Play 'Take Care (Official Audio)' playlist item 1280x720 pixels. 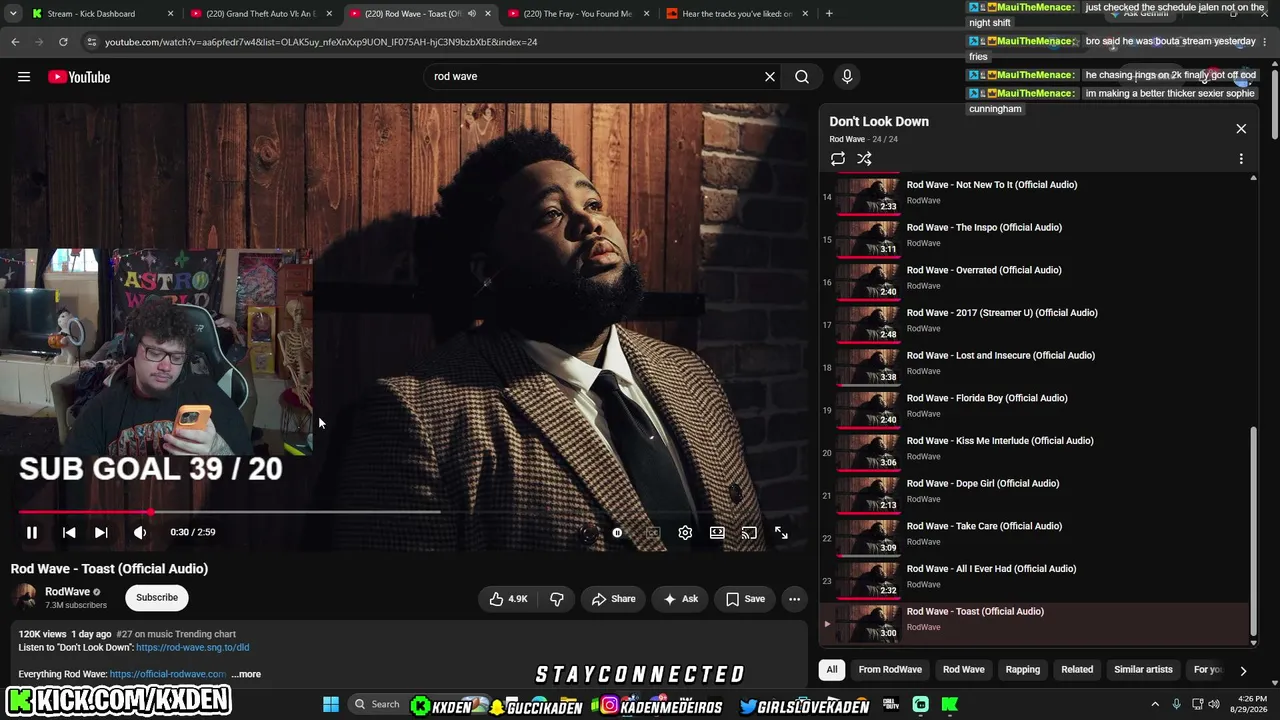coord(1035,538)
